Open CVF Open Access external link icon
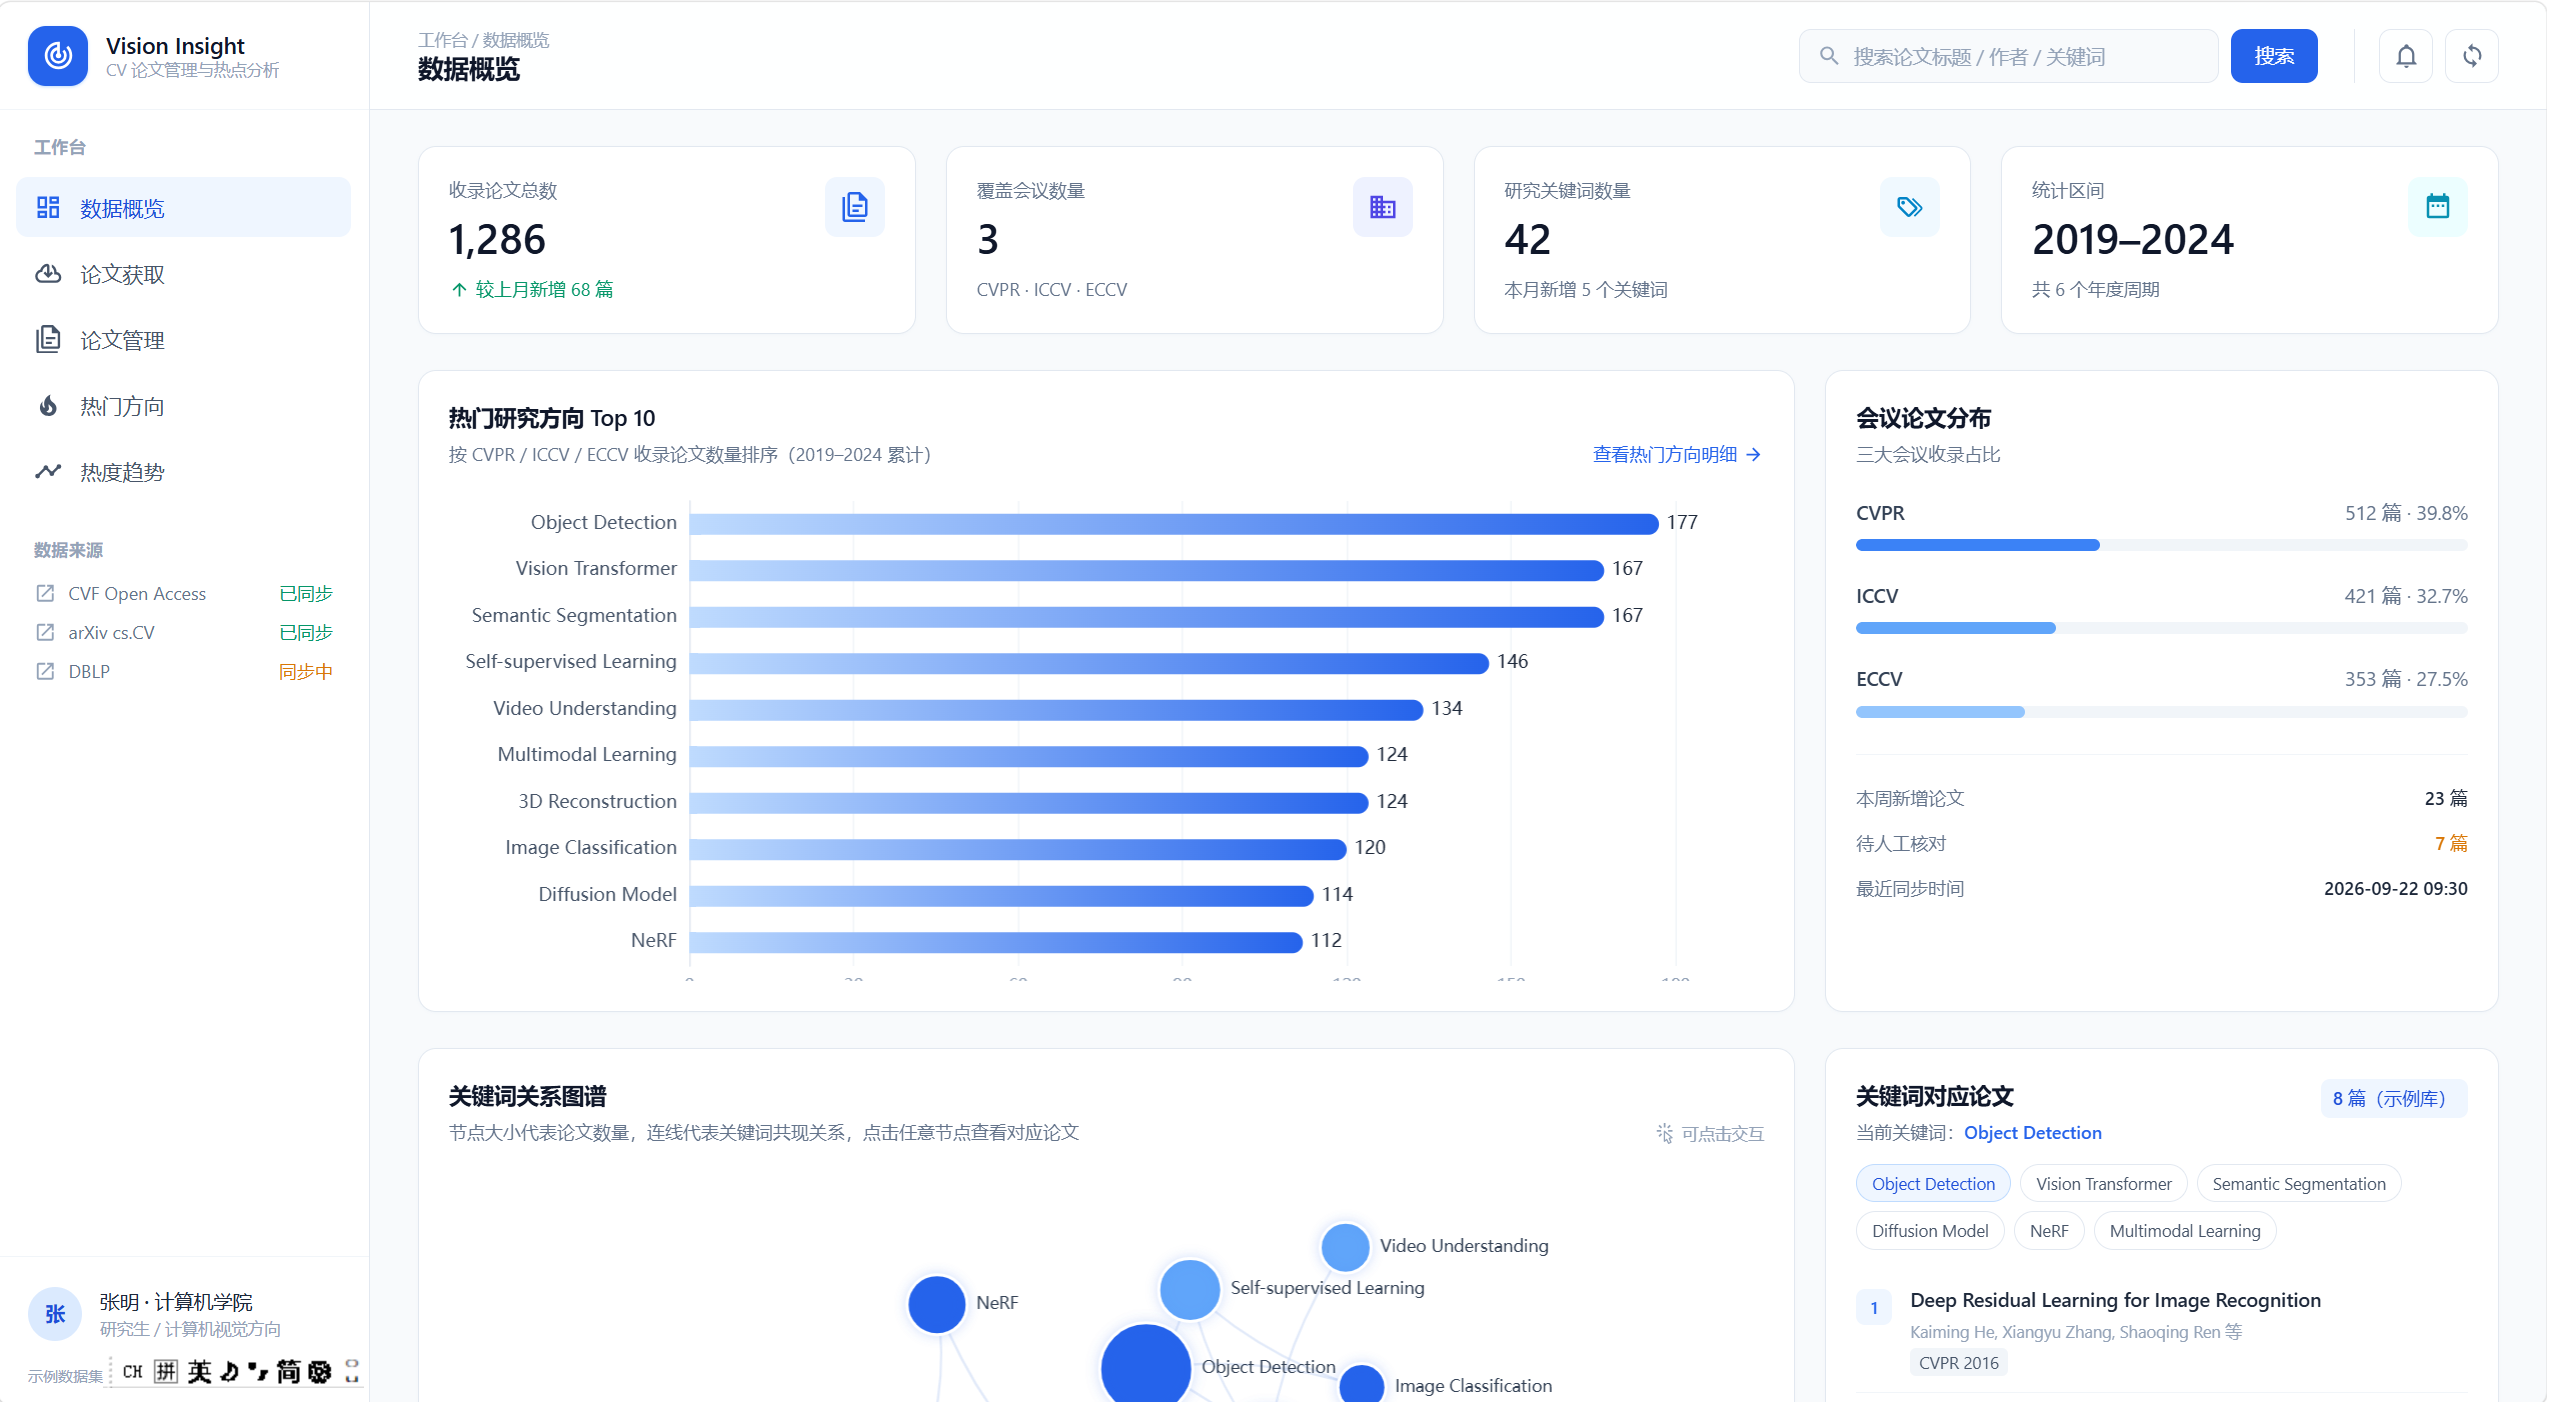Image resolution: width=2551 pixels, height=1402 pixels. coord(45,593)
